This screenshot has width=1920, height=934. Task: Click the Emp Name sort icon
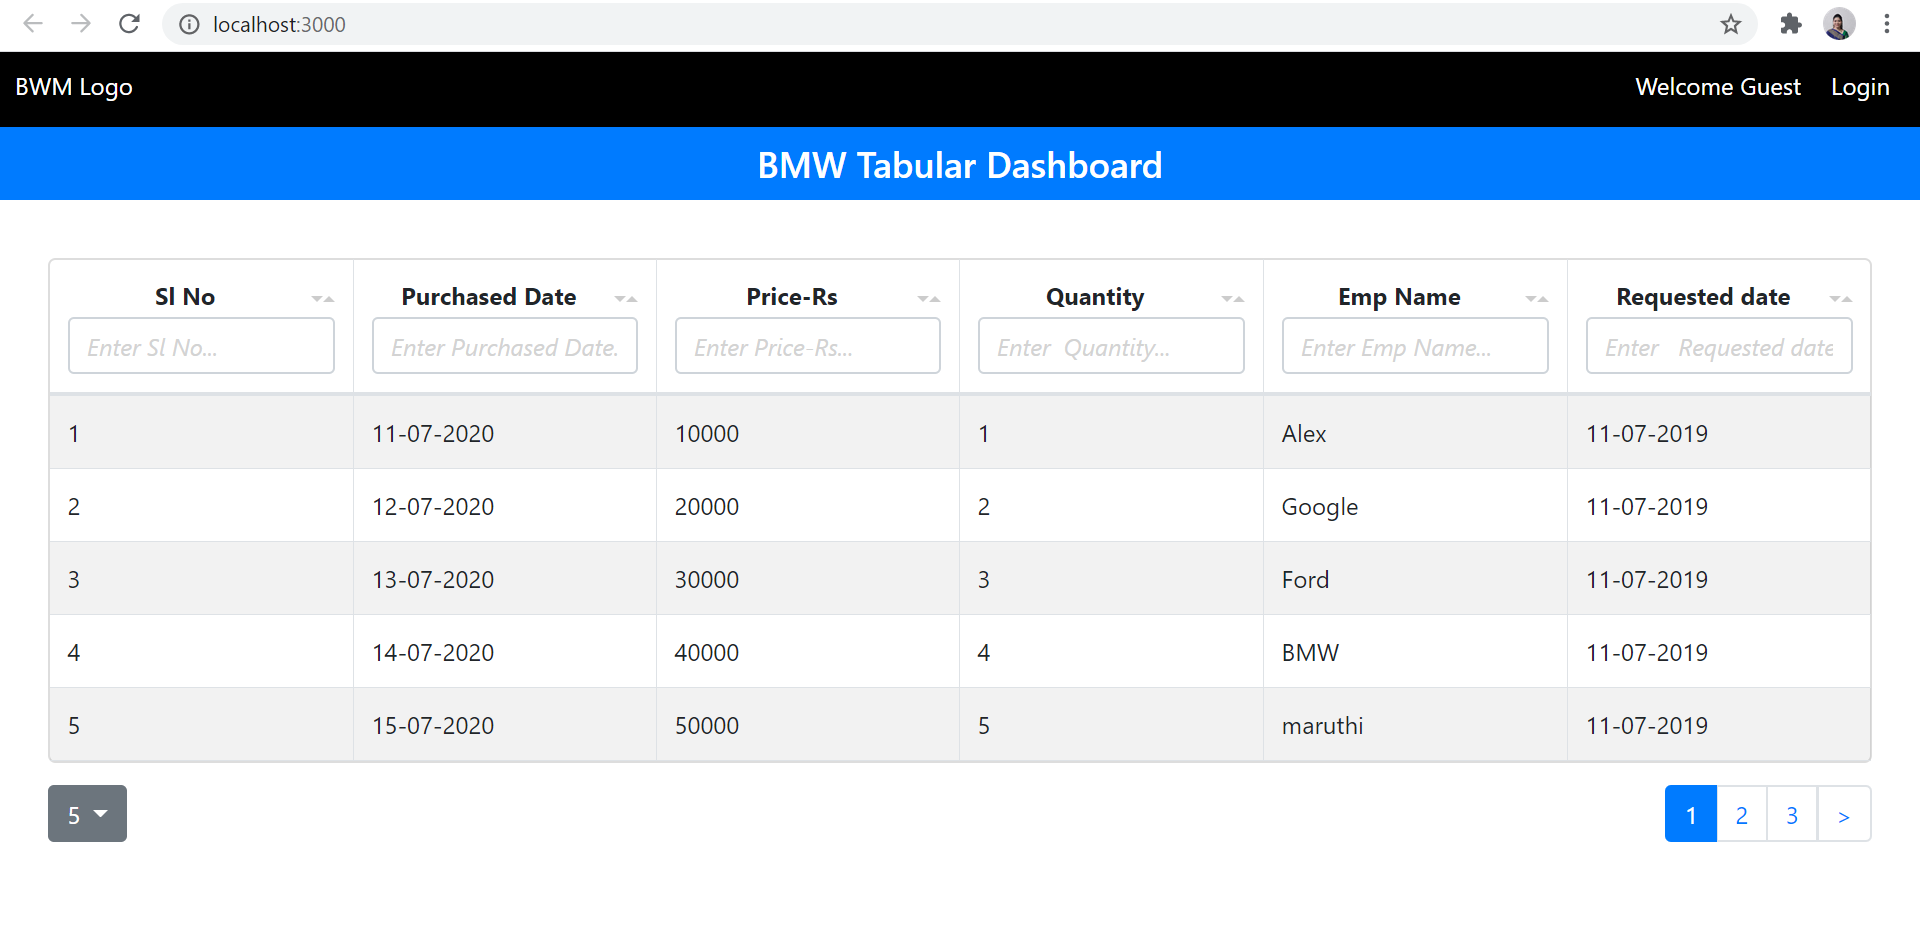[x=1537, y=297]
